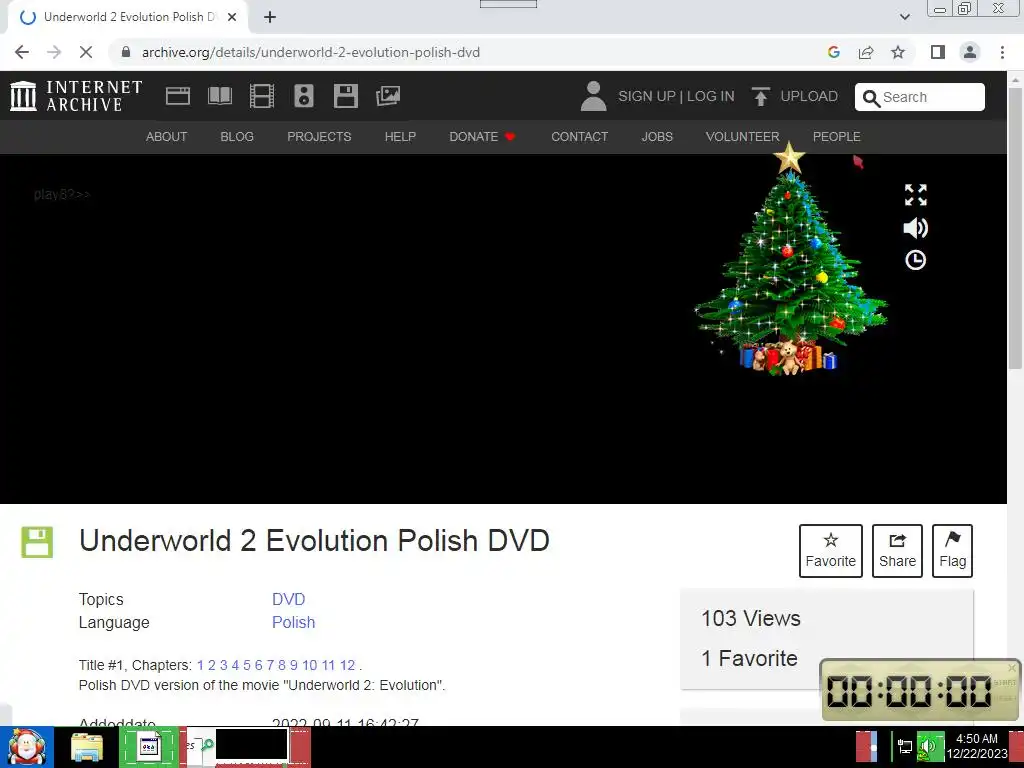Share this page via address bar icon

[866, 52]
